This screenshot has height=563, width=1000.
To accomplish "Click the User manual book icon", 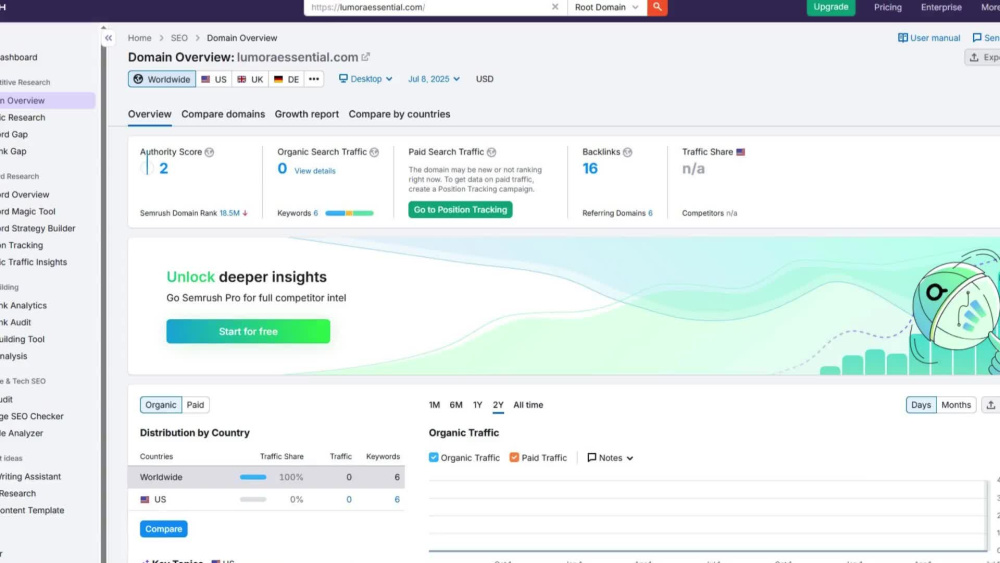I will click(x=902, y=38).
